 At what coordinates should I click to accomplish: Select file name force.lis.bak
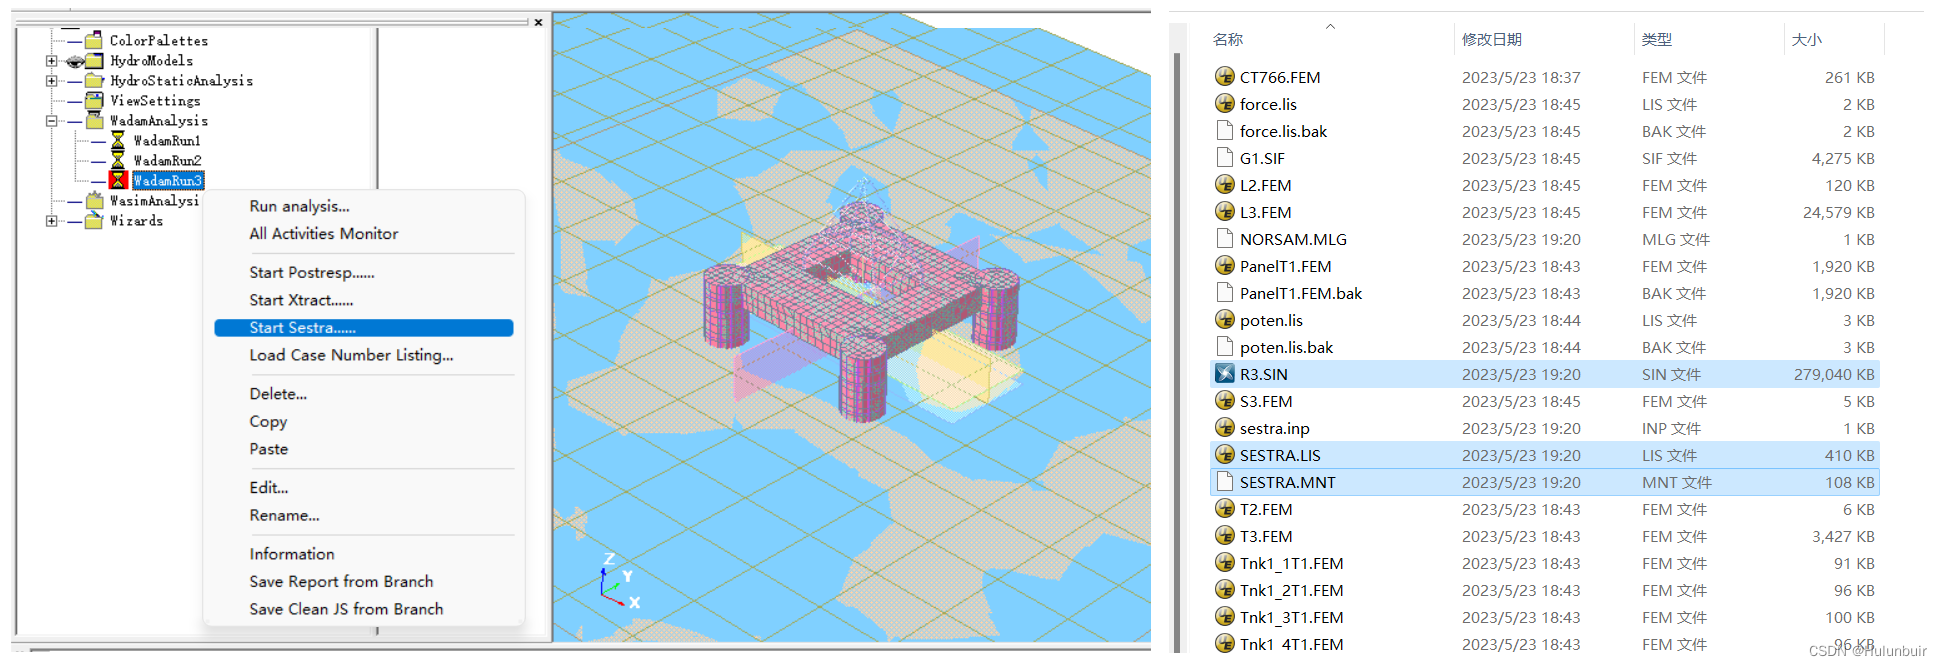[x=1283, y=131]
